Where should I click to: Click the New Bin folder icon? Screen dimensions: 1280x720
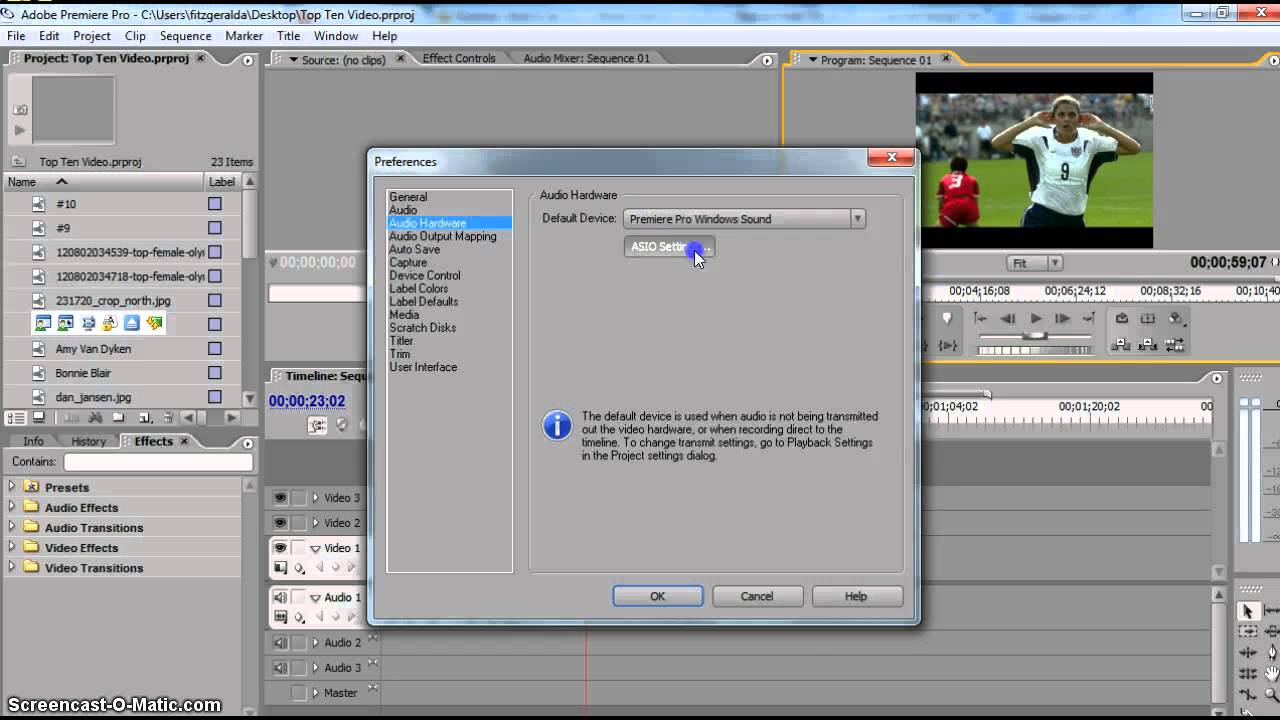click(118, 417)
